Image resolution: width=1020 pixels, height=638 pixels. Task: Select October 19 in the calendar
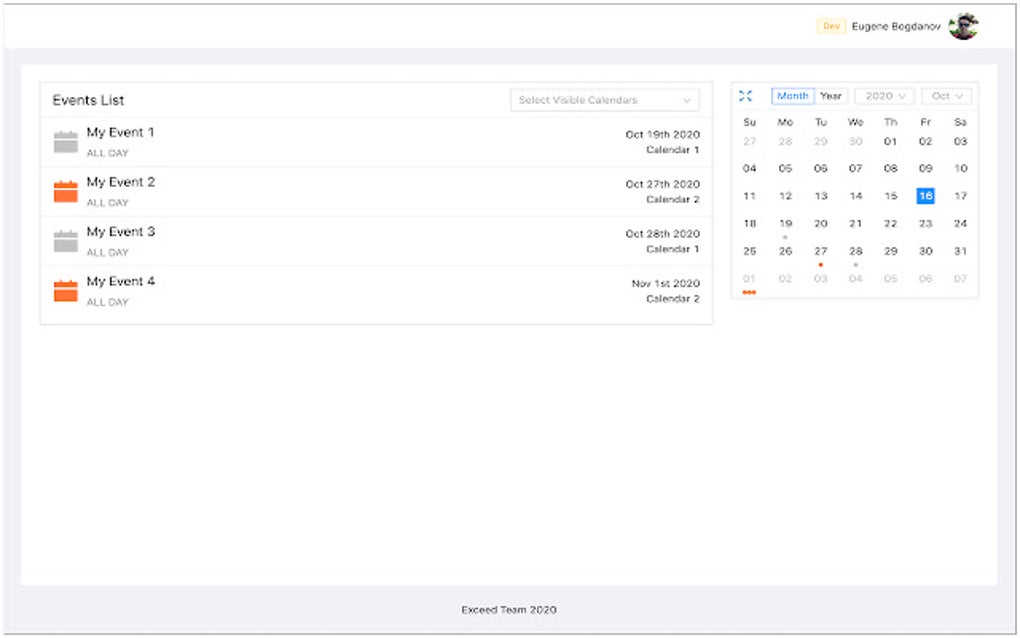tap(785, 224)
